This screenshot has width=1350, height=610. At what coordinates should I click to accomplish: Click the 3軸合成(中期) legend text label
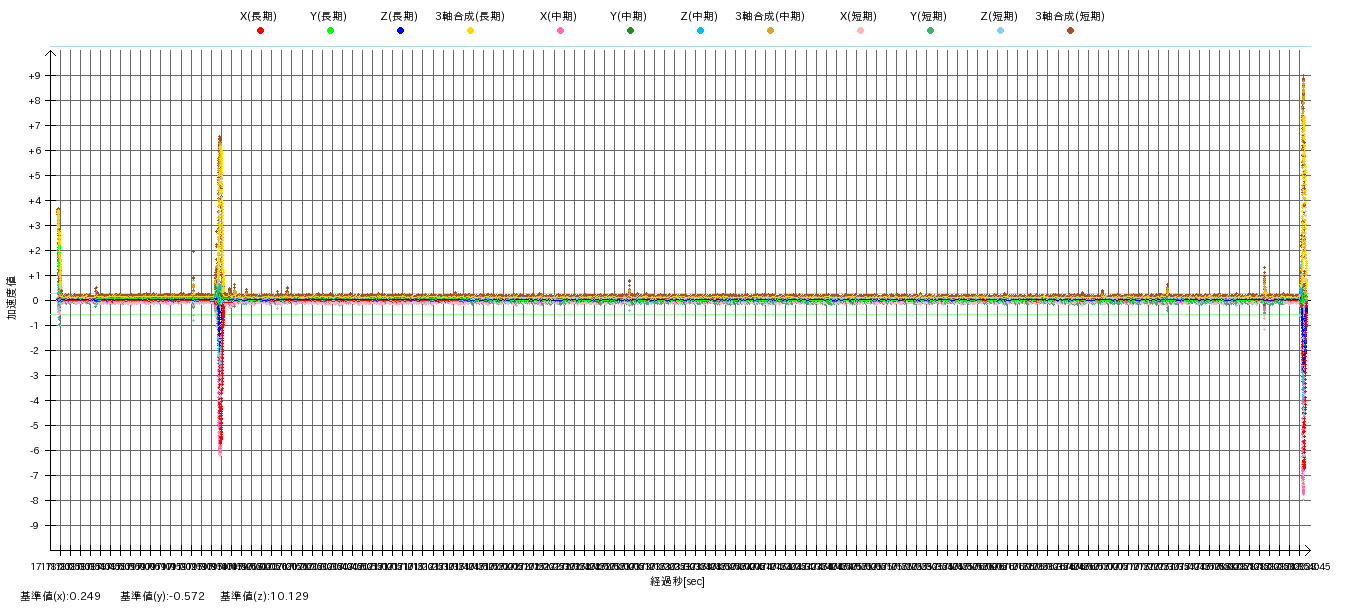click(x=769, y=16)
